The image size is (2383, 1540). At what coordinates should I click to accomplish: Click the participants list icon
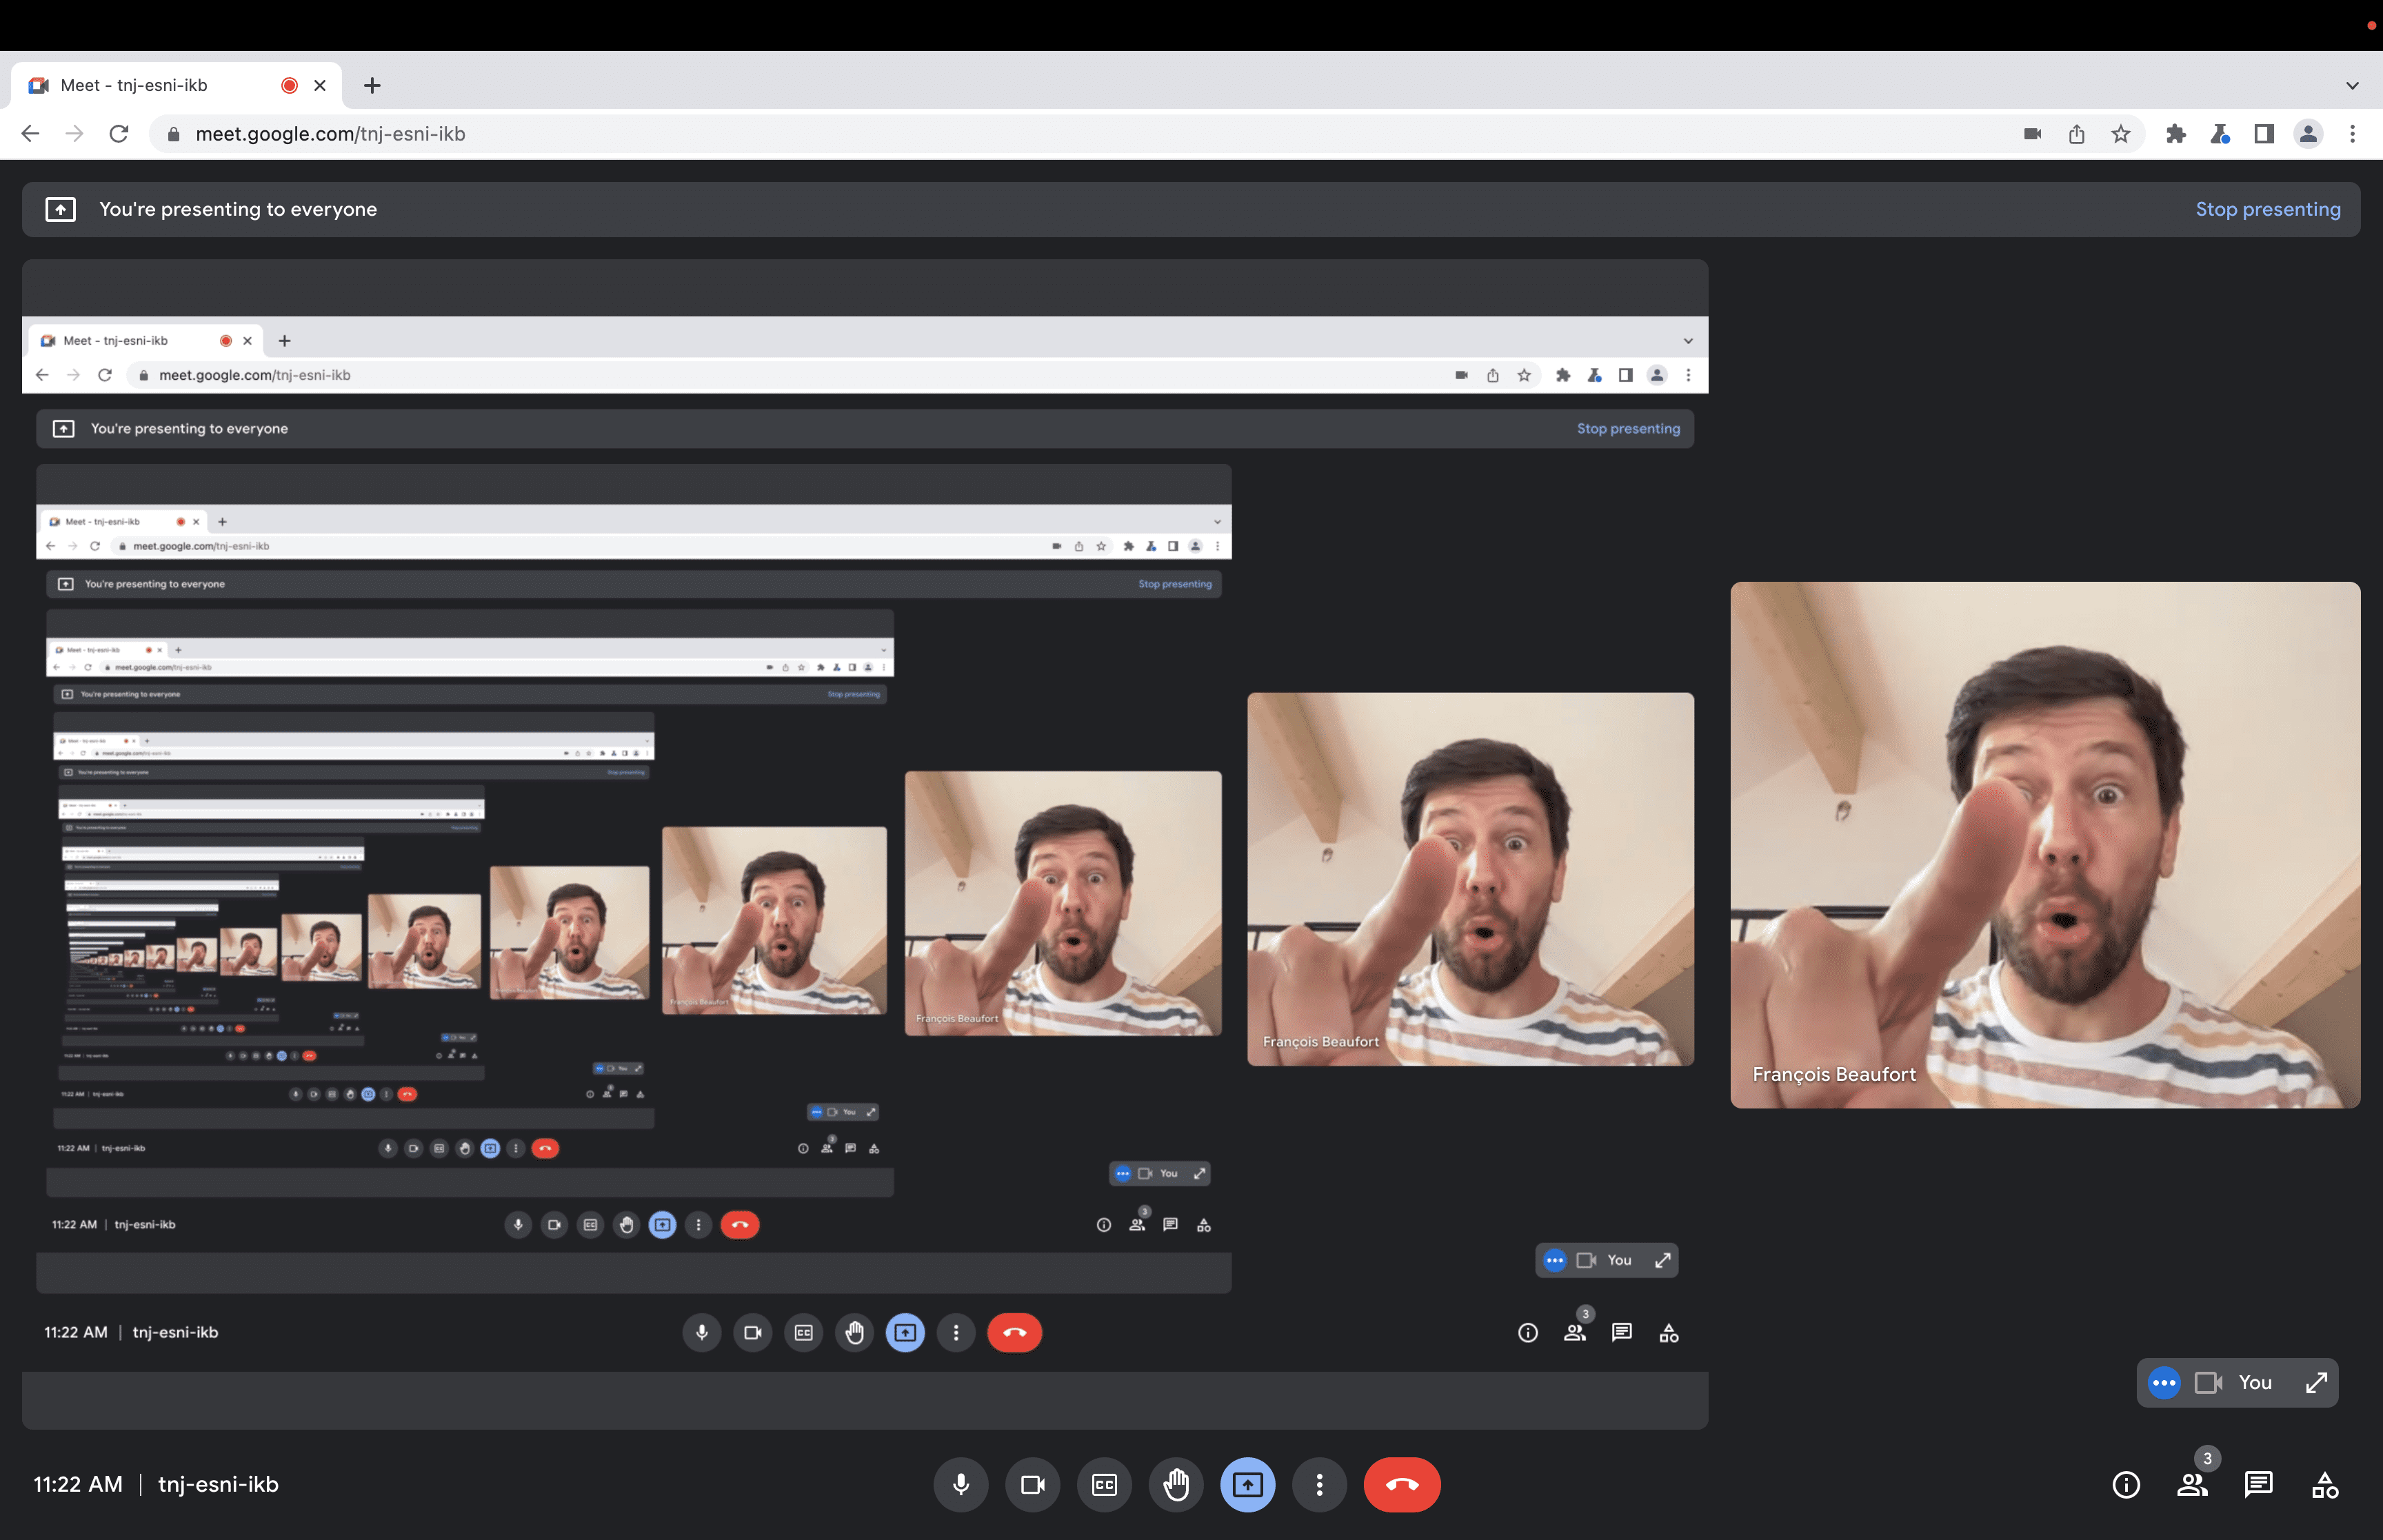(2192, 1483)
